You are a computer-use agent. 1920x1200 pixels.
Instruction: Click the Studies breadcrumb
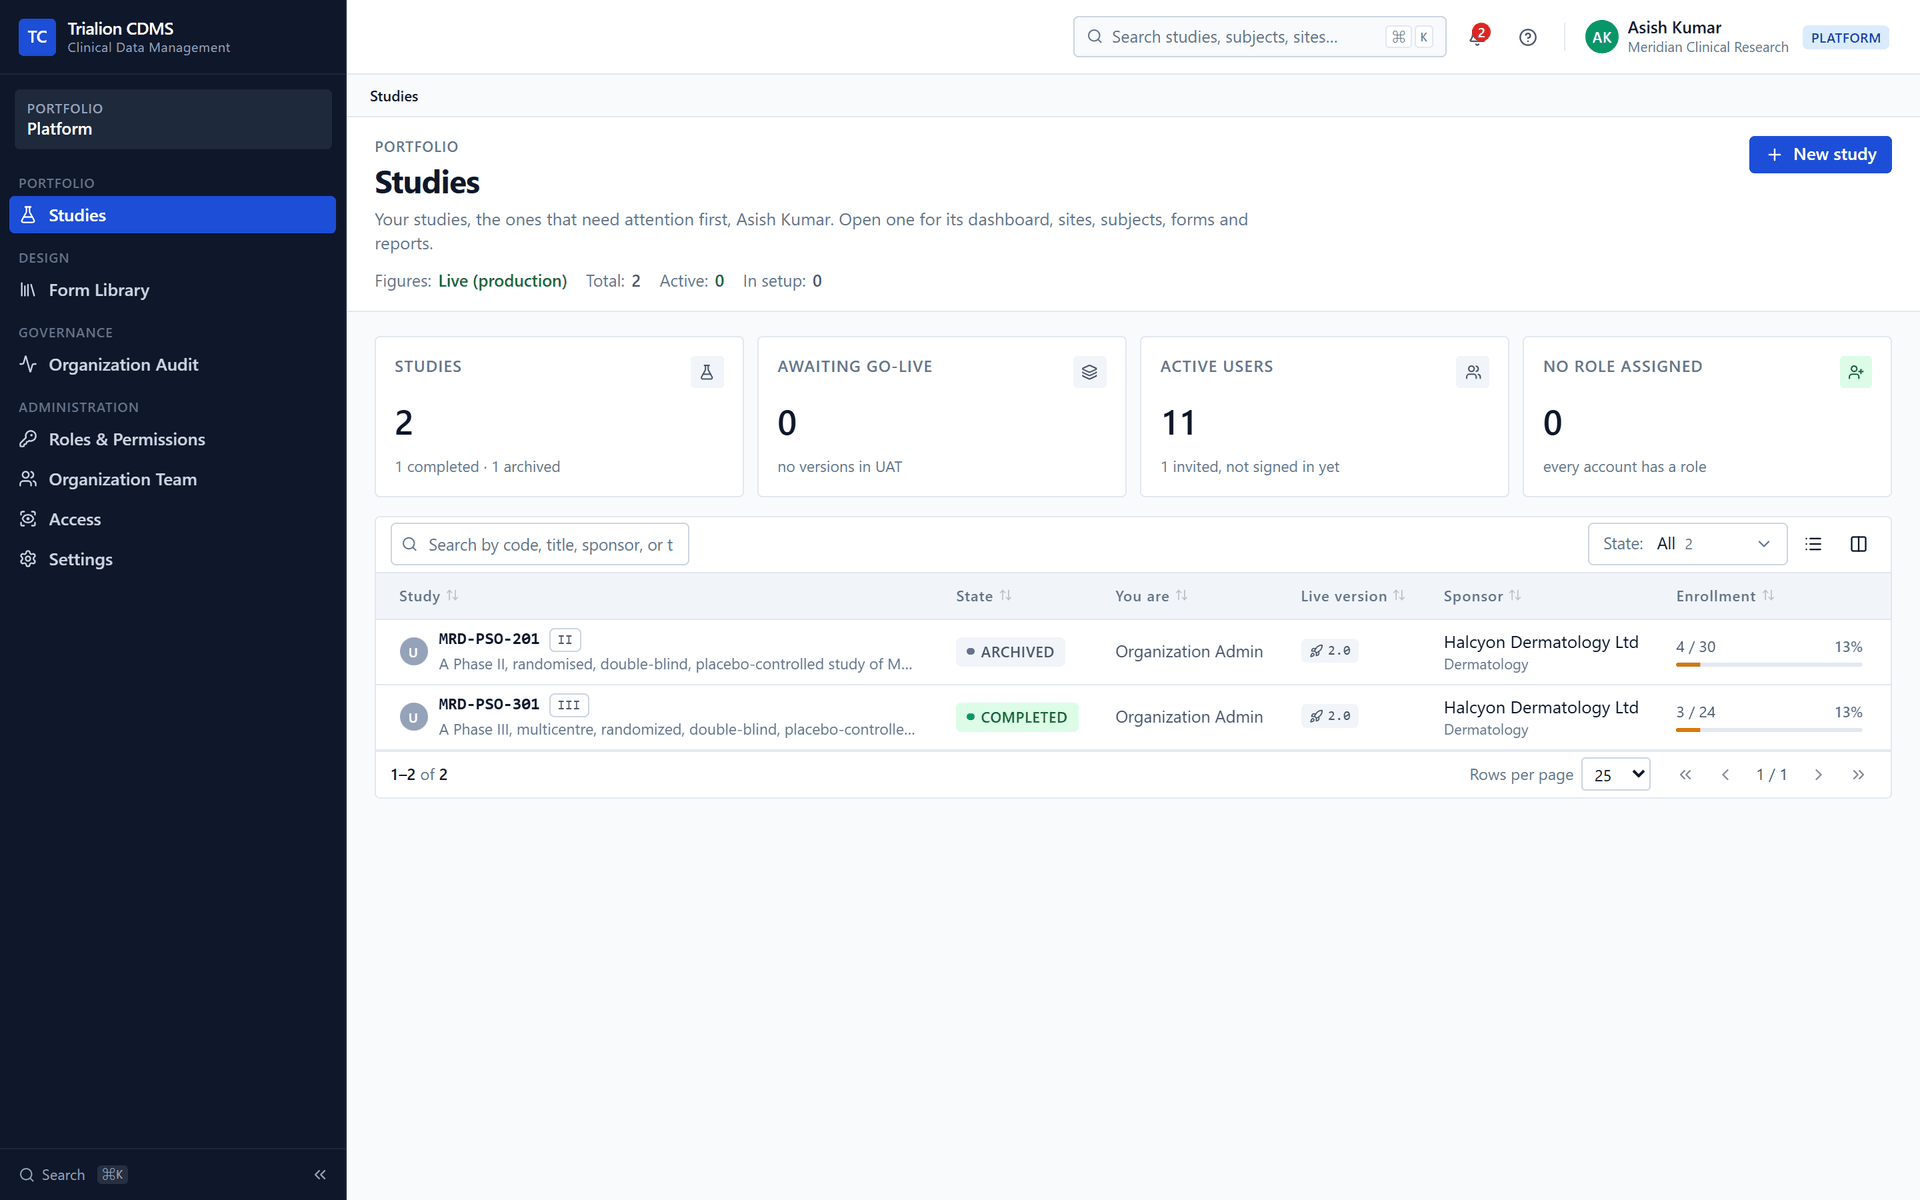point(394,96)
